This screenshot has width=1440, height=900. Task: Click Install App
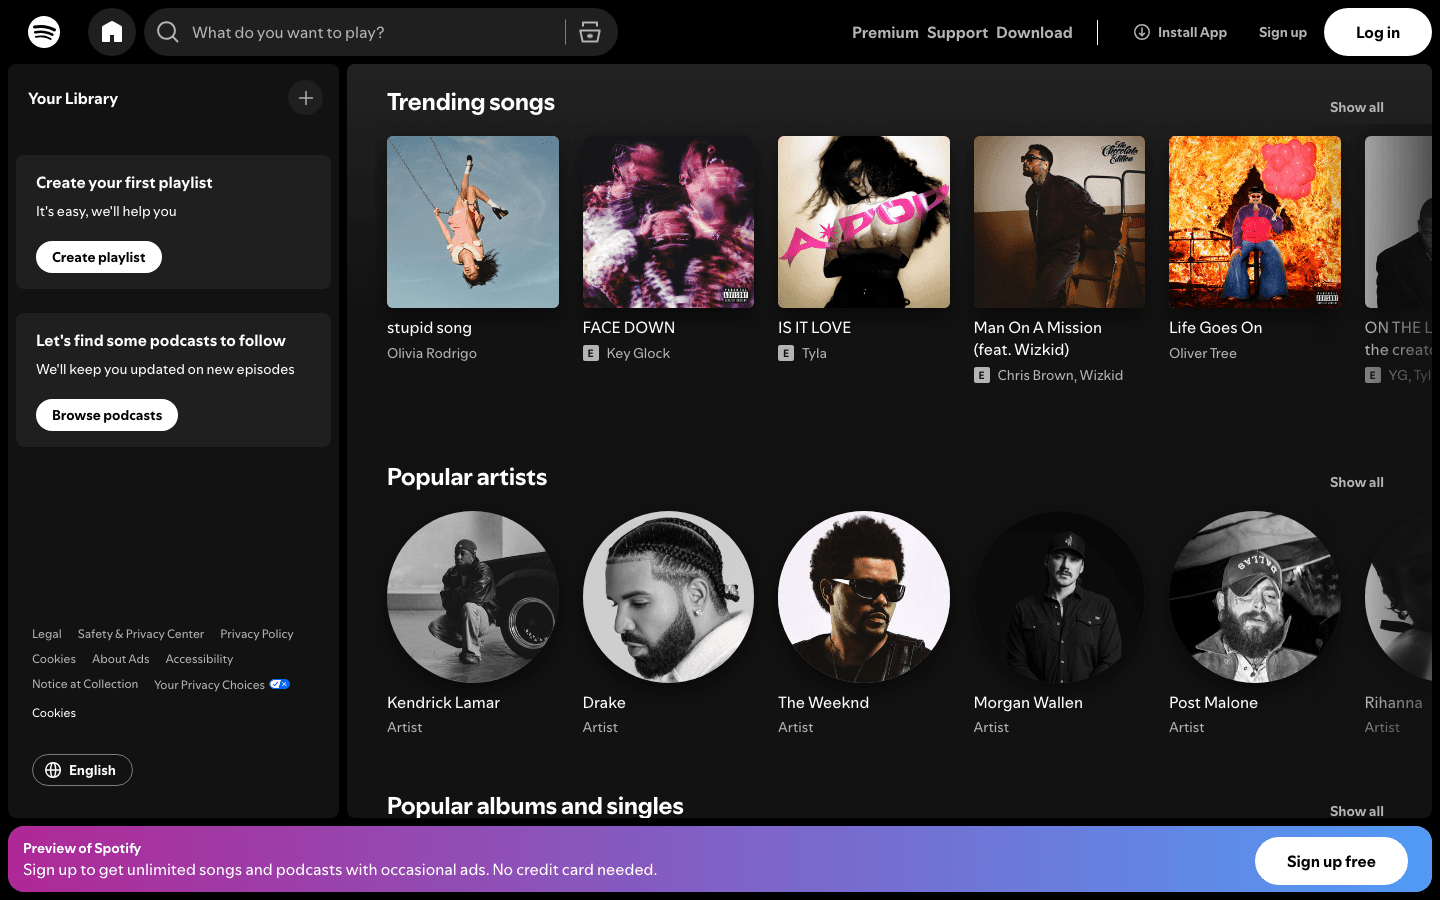click(1180, 32)
